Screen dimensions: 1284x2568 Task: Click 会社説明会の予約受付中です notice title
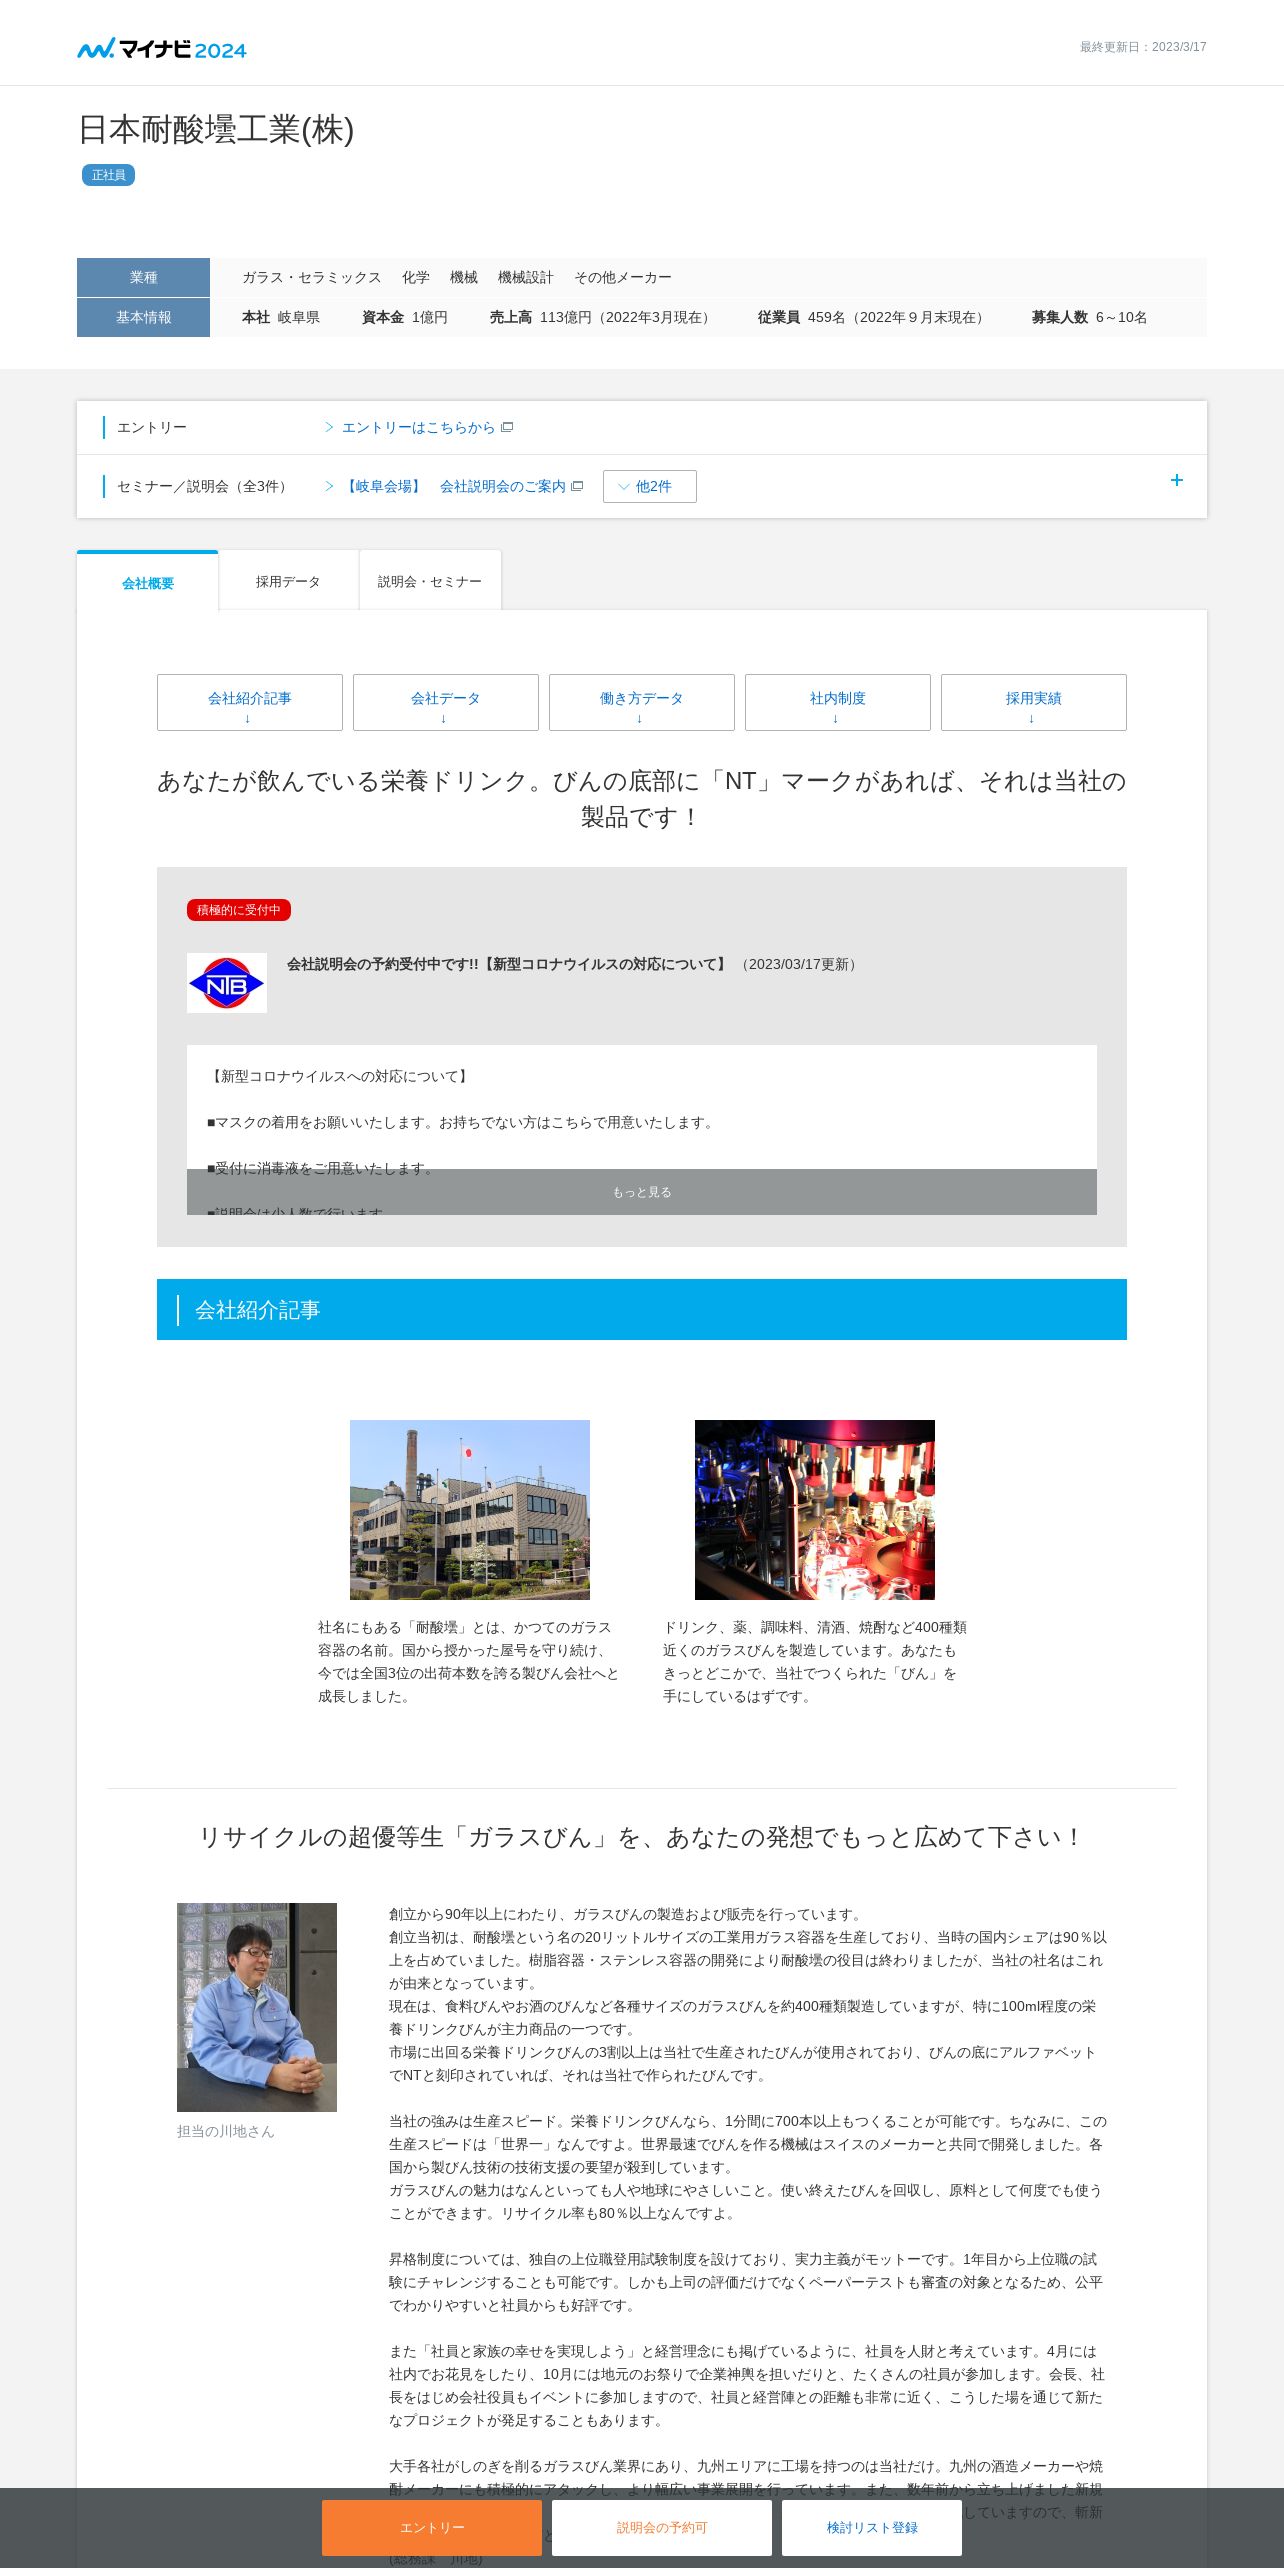click(508, 964)
